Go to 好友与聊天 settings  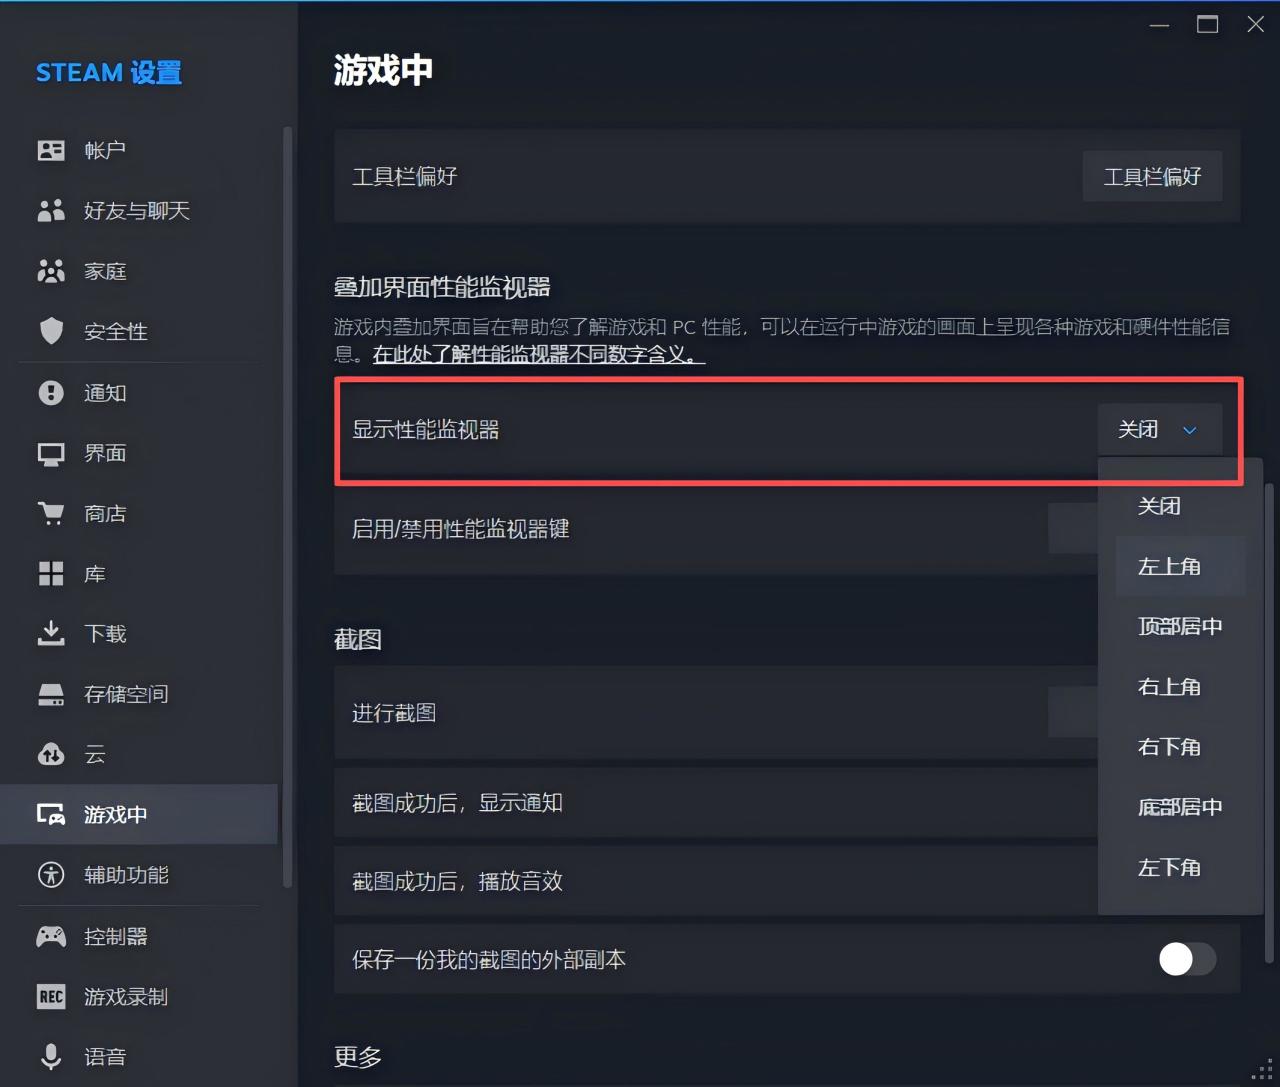tap(140, 211)
